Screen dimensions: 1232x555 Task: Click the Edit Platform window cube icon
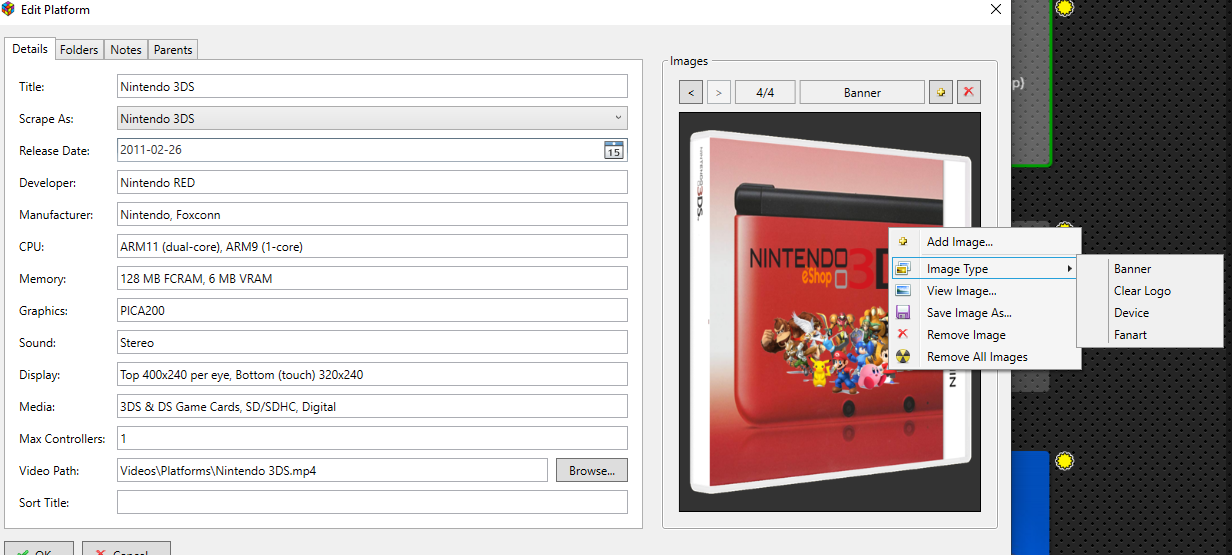pyautogui.click(x=9, y=10)
